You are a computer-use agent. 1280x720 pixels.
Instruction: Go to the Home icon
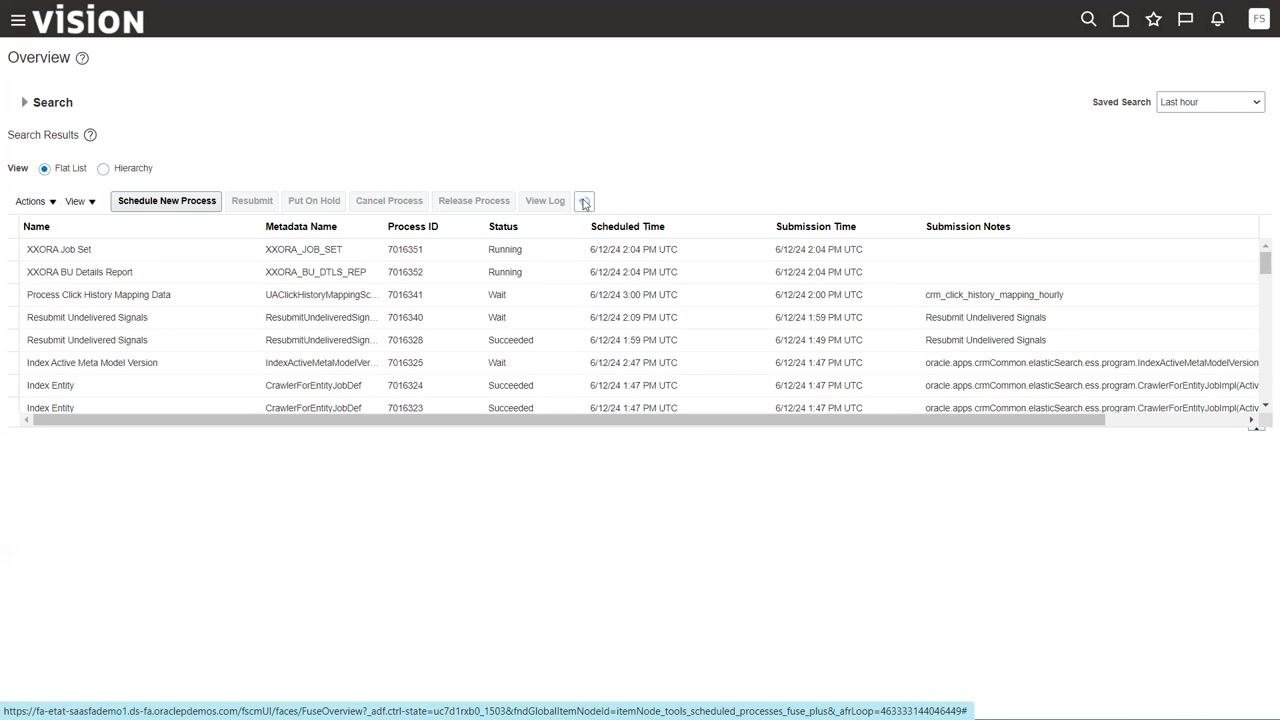[1121, 19]
